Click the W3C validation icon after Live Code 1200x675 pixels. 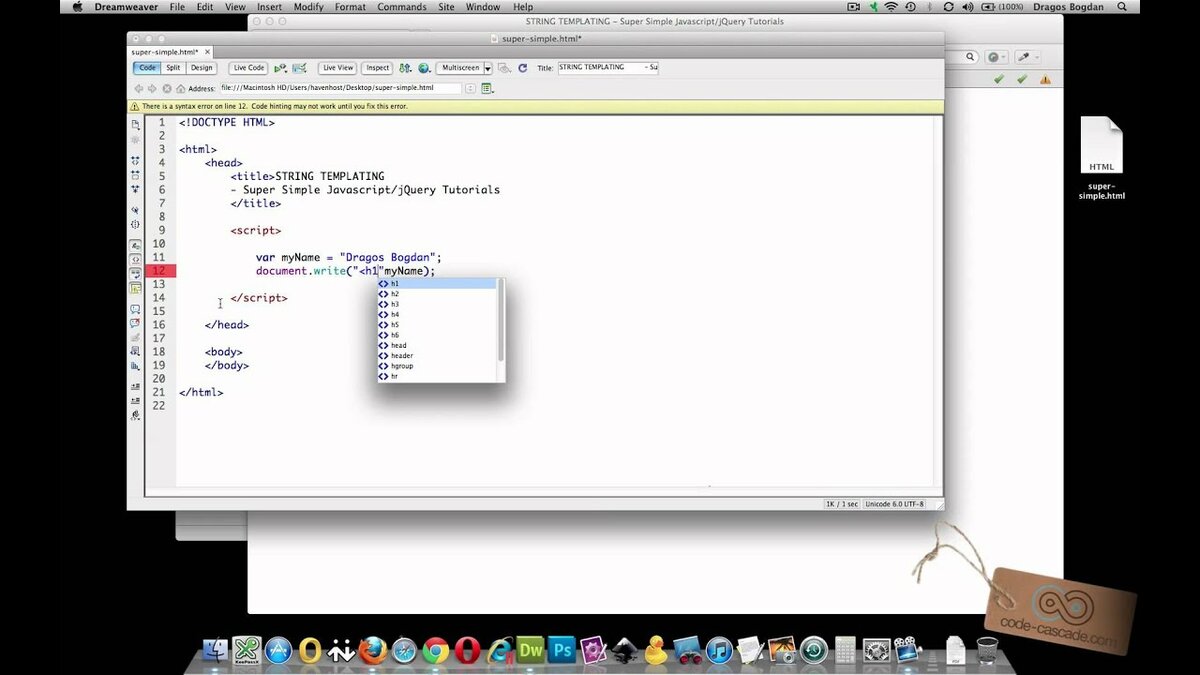tap(299, 68)
